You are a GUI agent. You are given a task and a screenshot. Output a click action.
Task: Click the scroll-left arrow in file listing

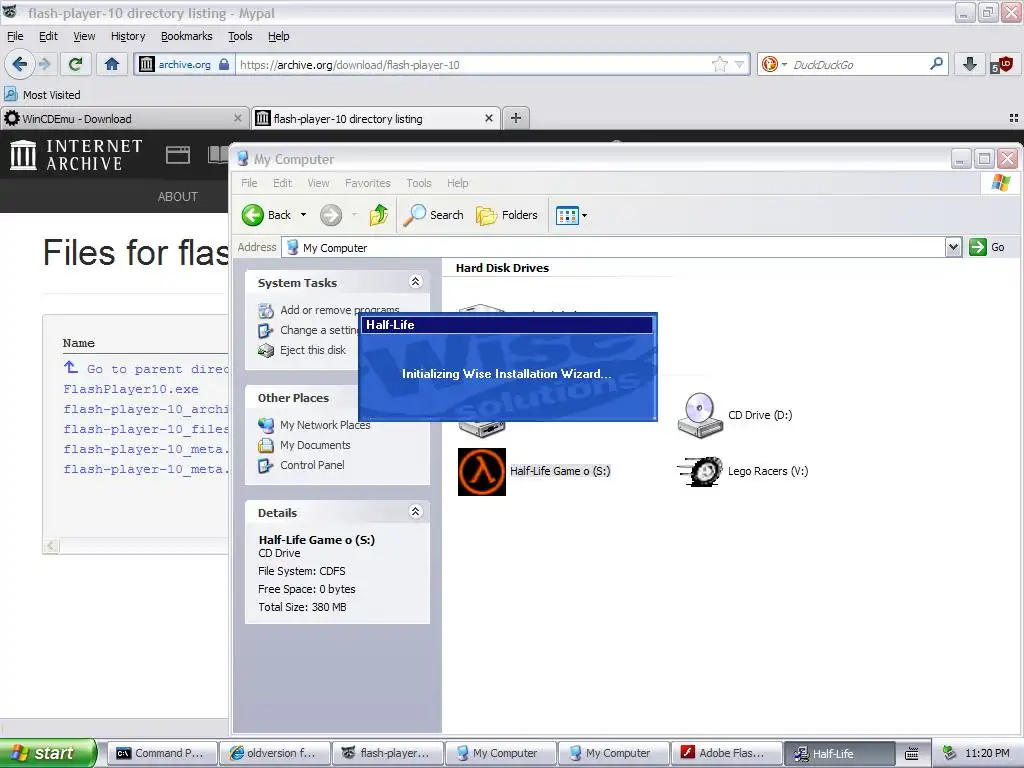pos(51,545)
